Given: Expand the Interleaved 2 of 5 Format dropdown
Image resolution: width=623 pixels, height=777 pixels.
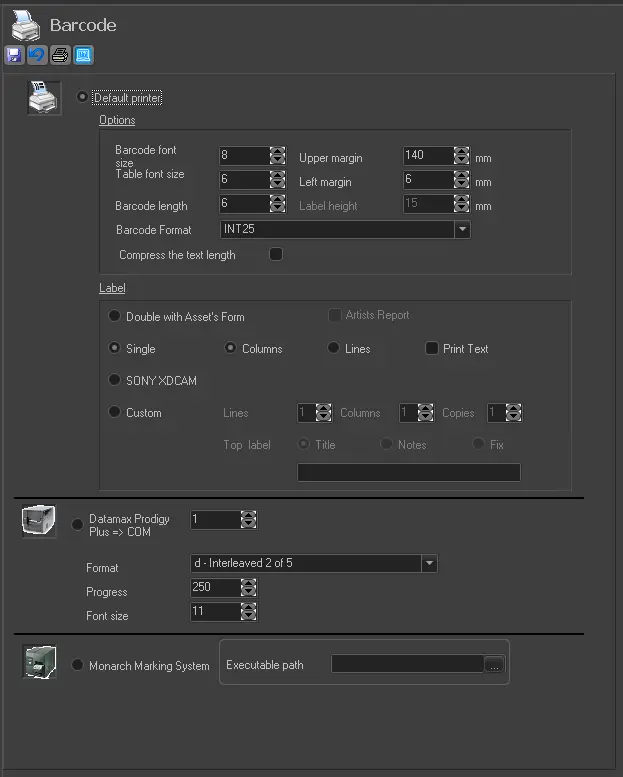Looking at the screenshot, I should coord(429,564).
